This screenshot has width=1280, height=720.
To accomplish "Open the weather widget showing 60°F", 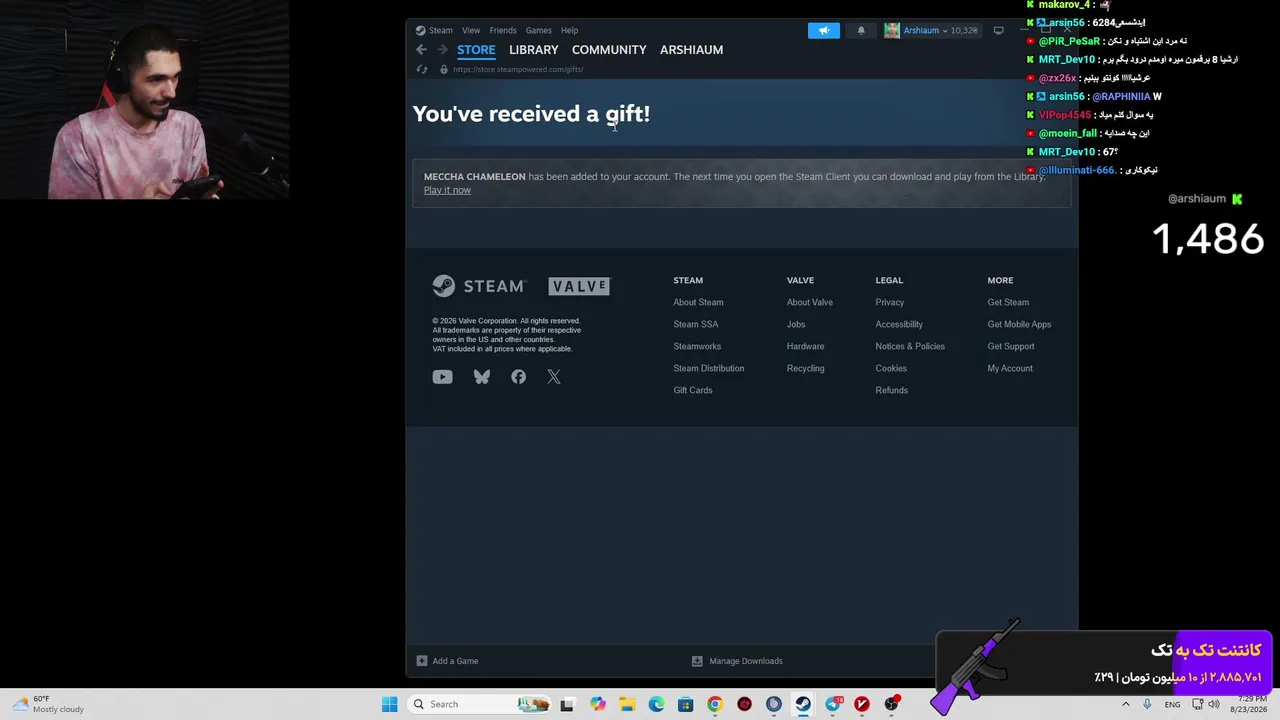I will tap(48, 704).
